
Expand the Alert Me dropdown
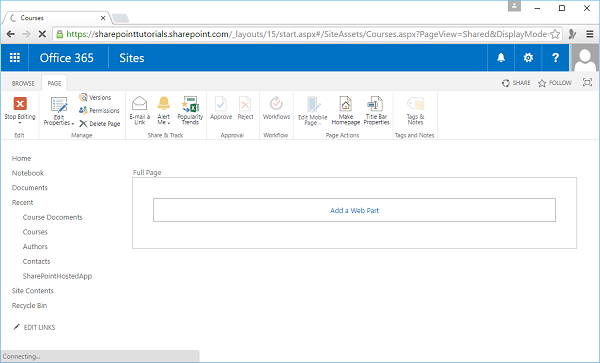coord(168,123)
